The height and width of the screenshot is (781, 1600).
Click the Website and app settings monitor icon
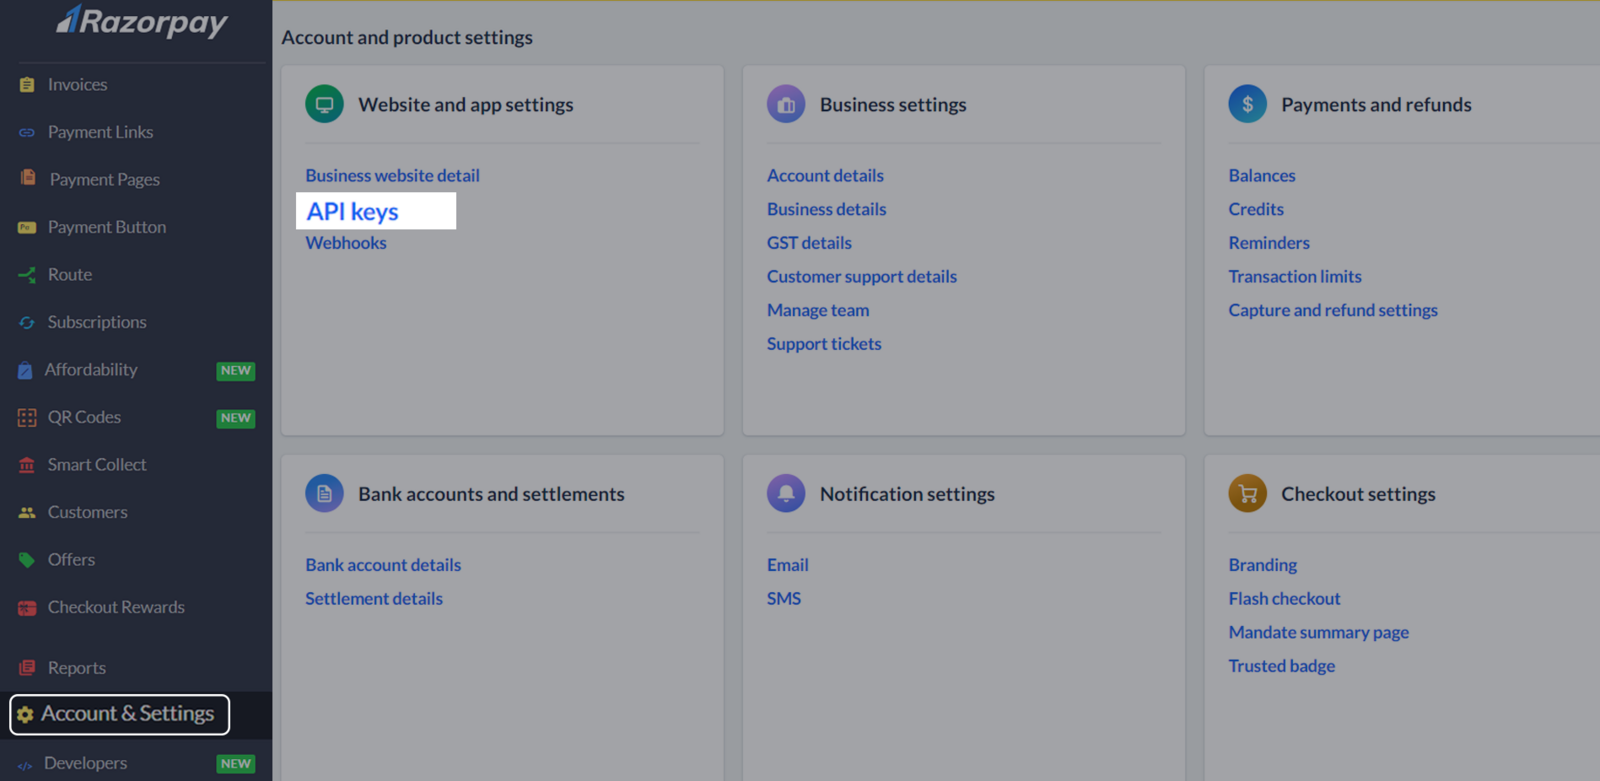tap(324, 104)
